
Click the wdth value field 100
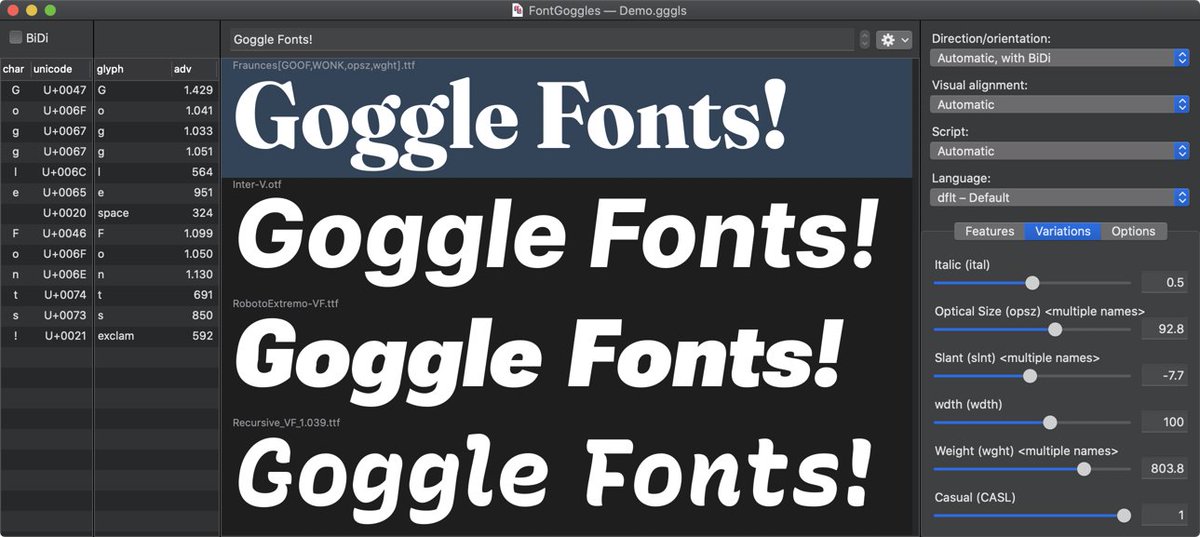point(1164,422)
